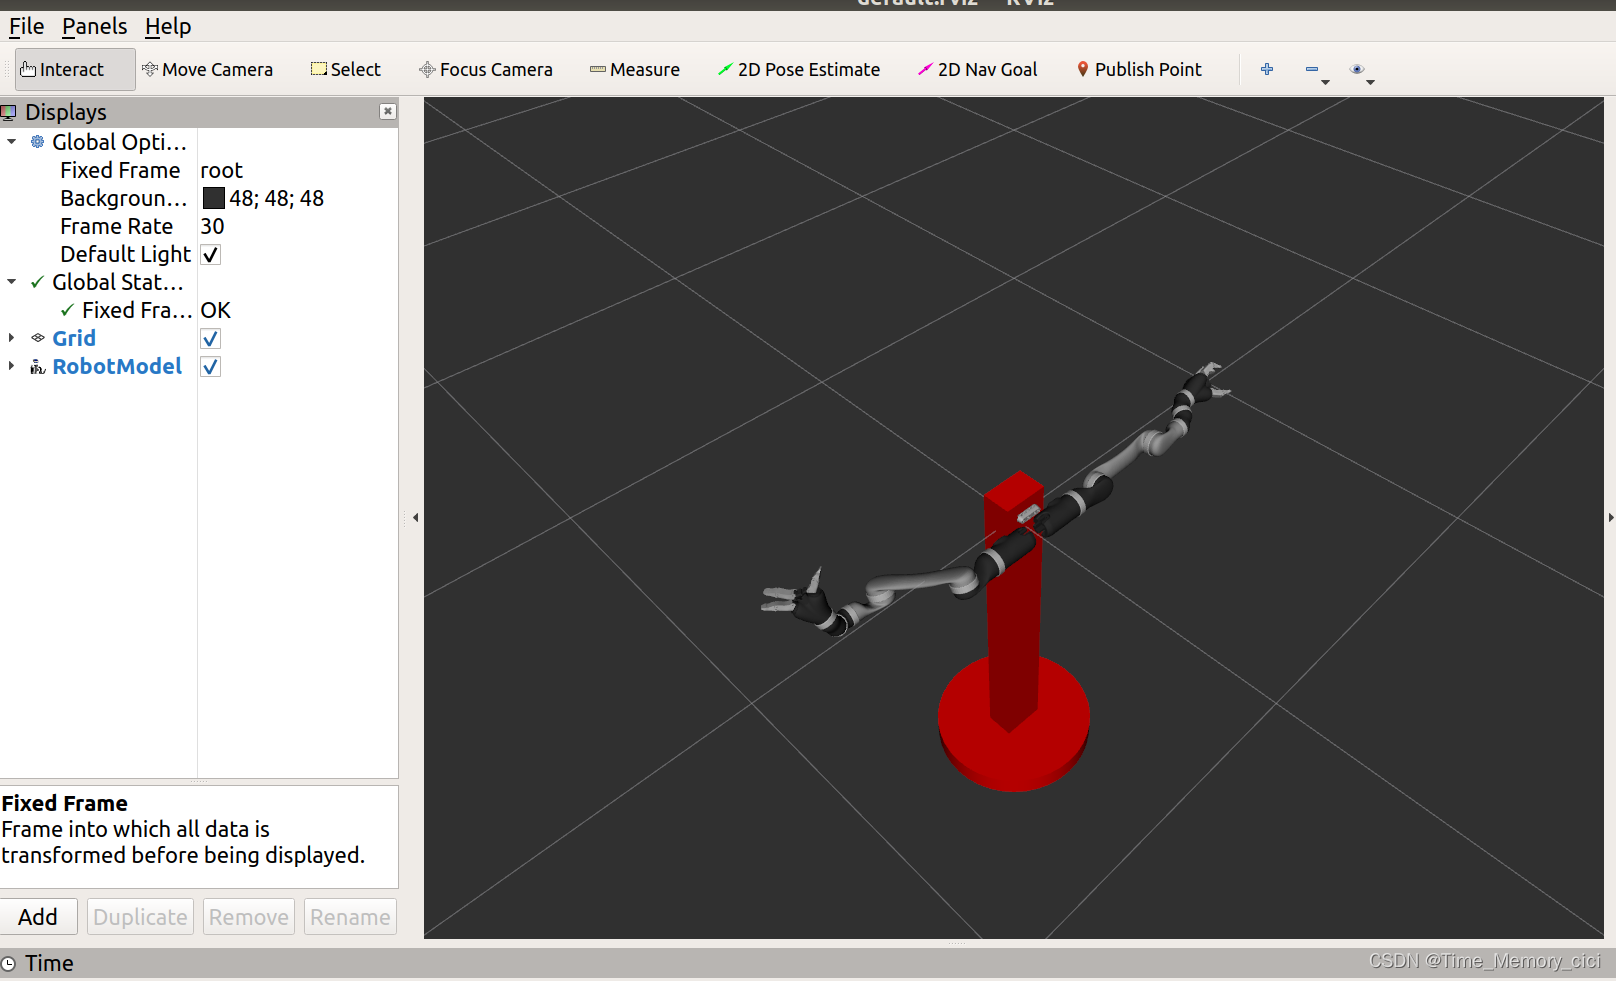1616x981 pixels.
Task: Collapse the Global Status tree node
Action: tap(12, 282)
